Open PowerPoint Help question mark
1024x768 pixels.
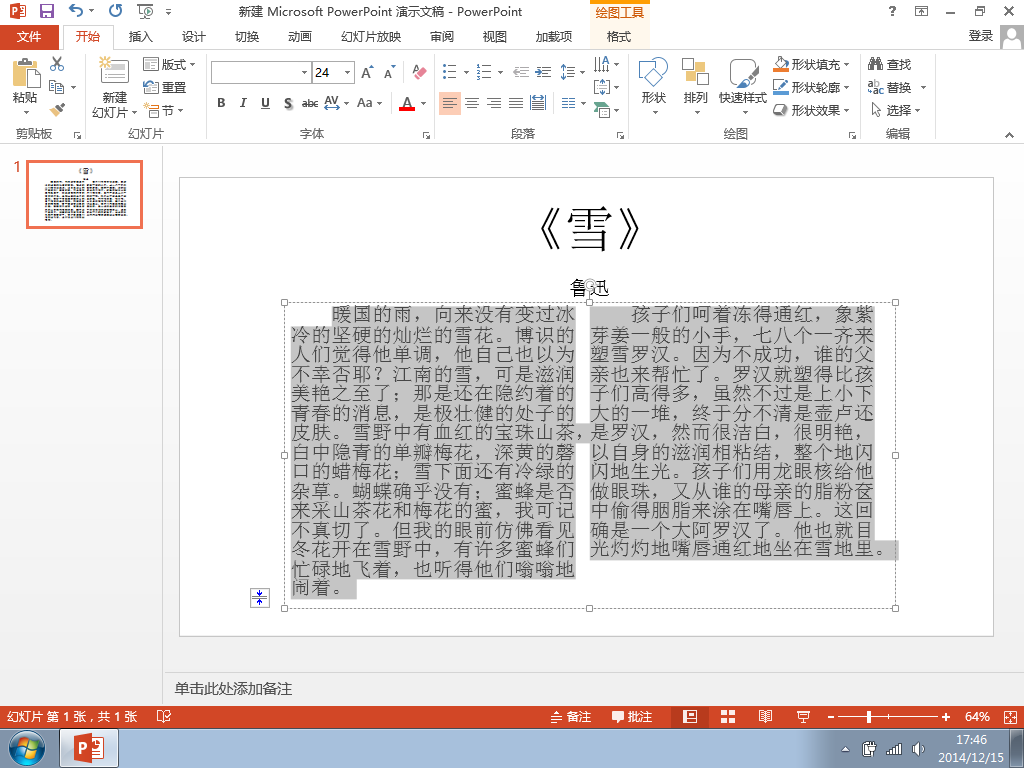[892, 11]
